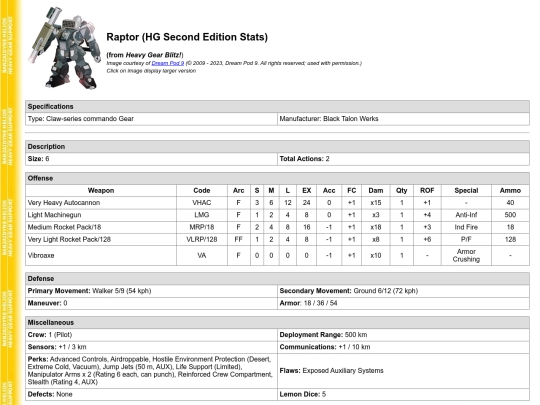Select the Description section header
Viewport: 540px width, 405px height.
(x=277, y=146)
